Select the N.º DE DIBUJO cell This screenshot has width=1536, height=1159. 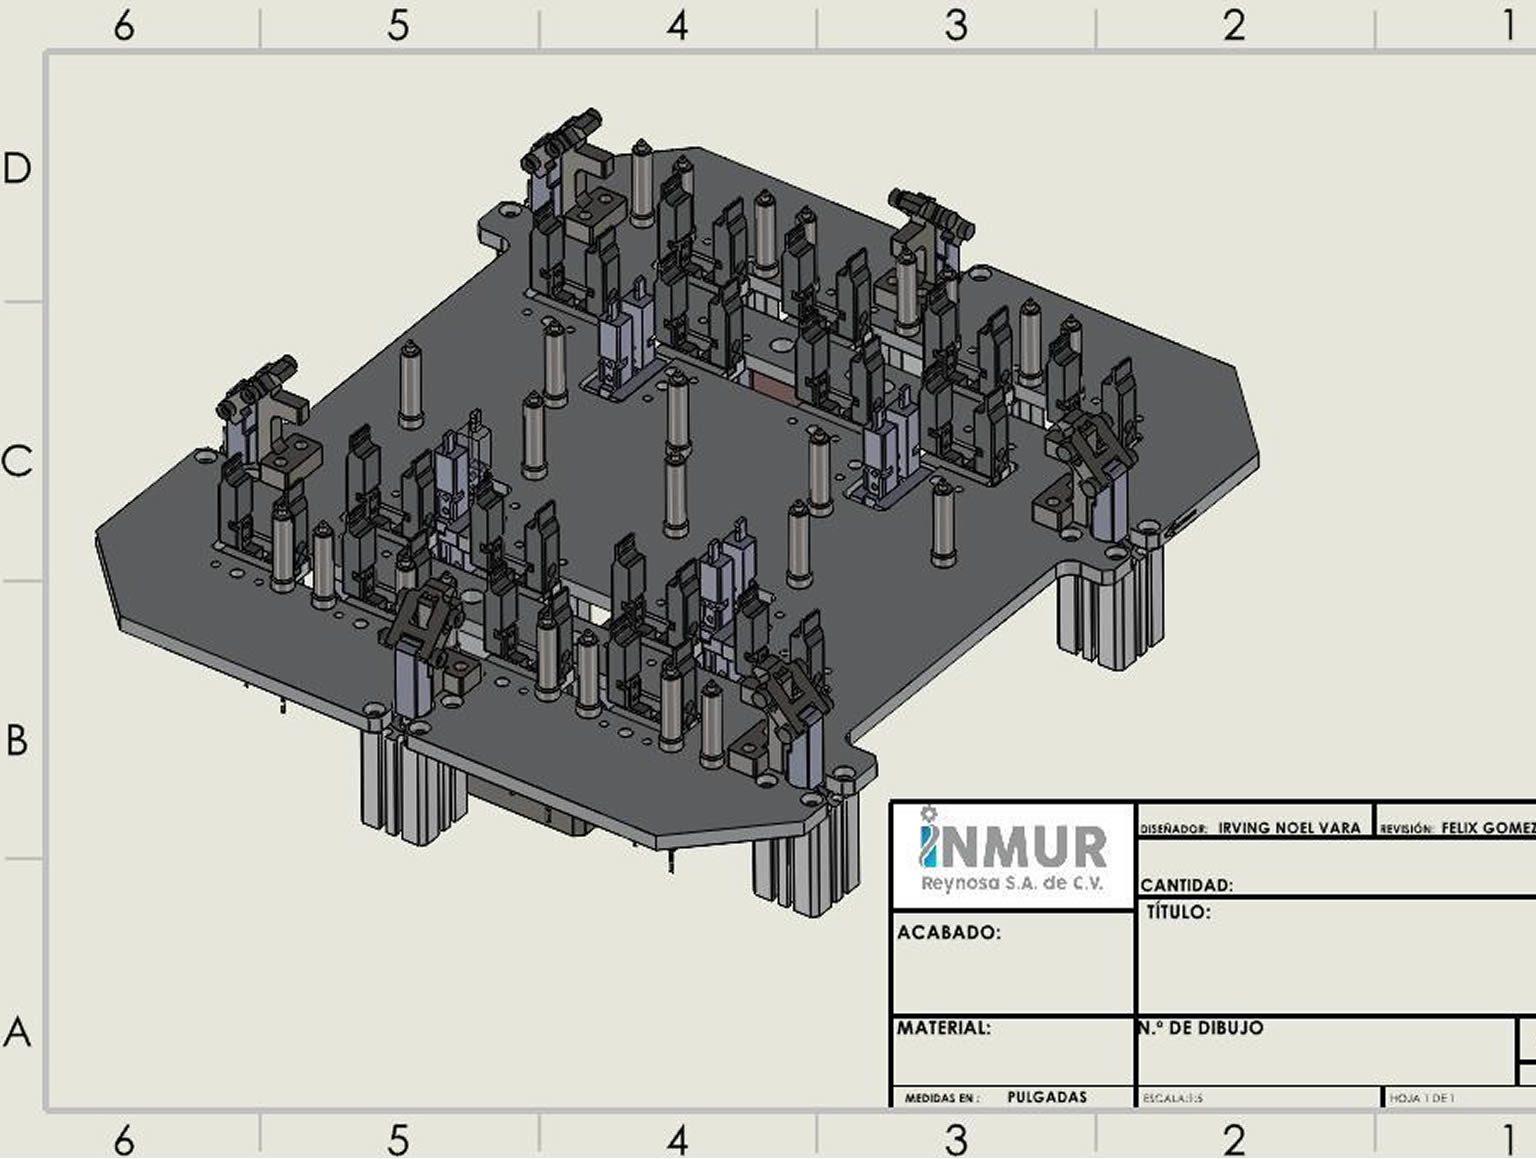tap(1325, 1052)
